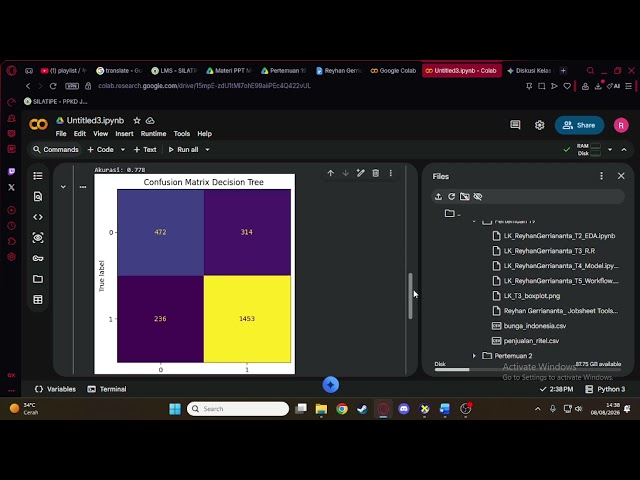The width and height of the screenshot is (640, 480).
Task: Open the Insert menu
Action: (x=124, y=134)
